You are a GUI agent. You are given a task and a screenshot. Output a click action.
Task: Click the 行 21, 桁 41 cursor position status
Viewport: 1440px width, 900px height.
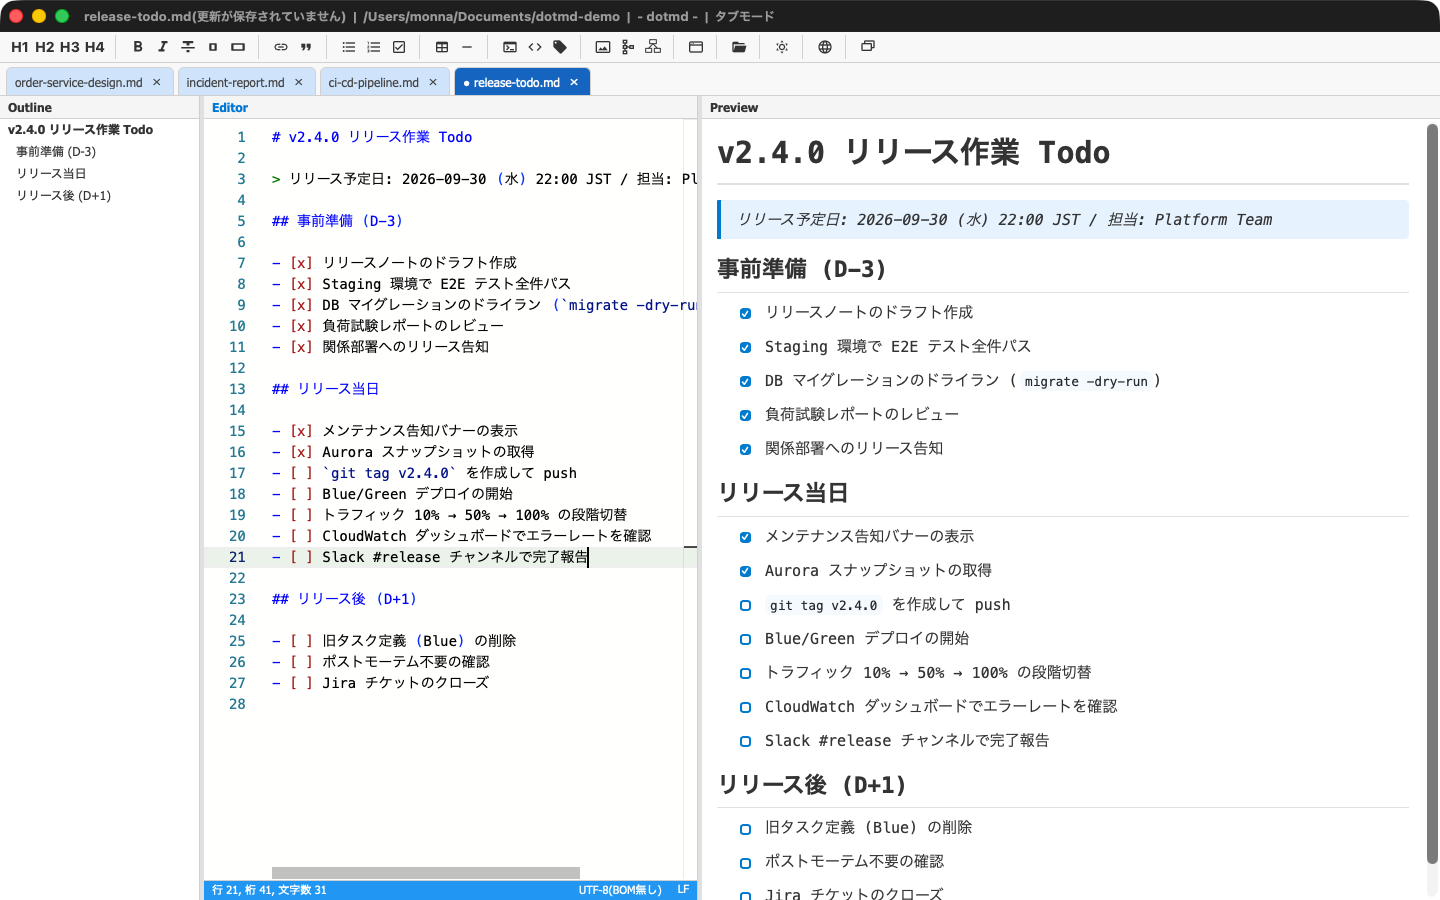tap(269, 890)
